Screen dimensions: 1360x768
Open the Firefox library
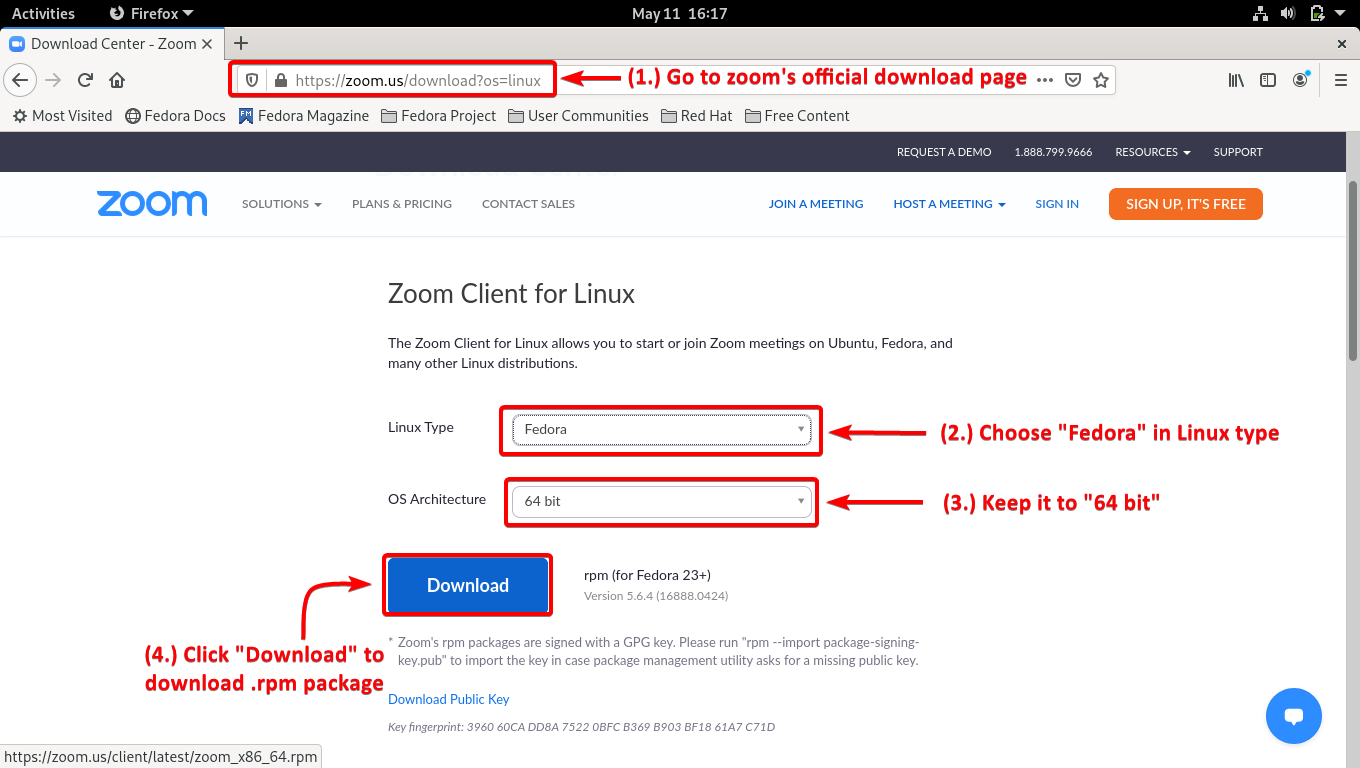click(1235, 79)
